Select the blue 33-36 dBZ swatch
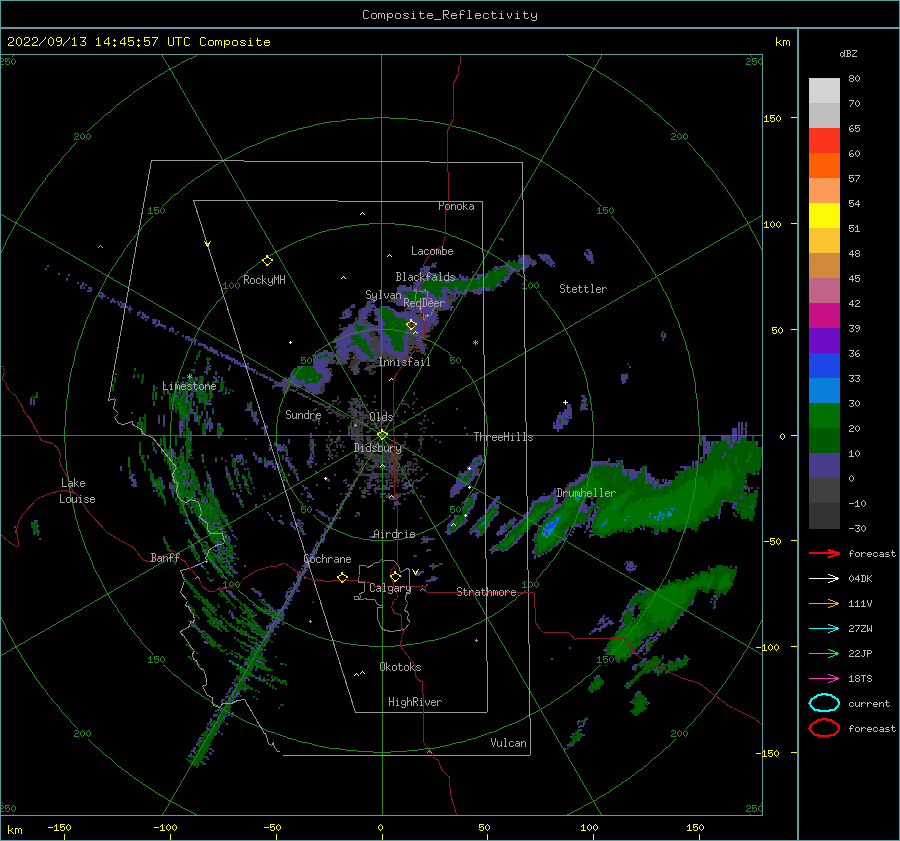900x841 pixels. click(x=824, y=366)
